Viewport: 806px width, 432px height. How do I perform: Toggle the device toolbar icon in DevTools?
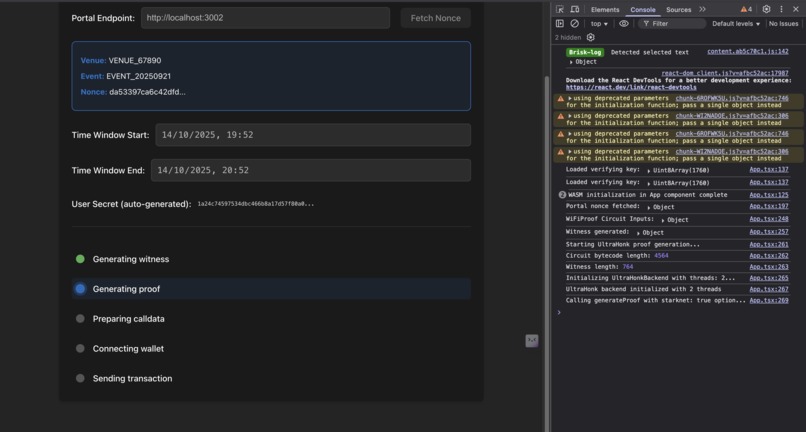coord(575,9)
